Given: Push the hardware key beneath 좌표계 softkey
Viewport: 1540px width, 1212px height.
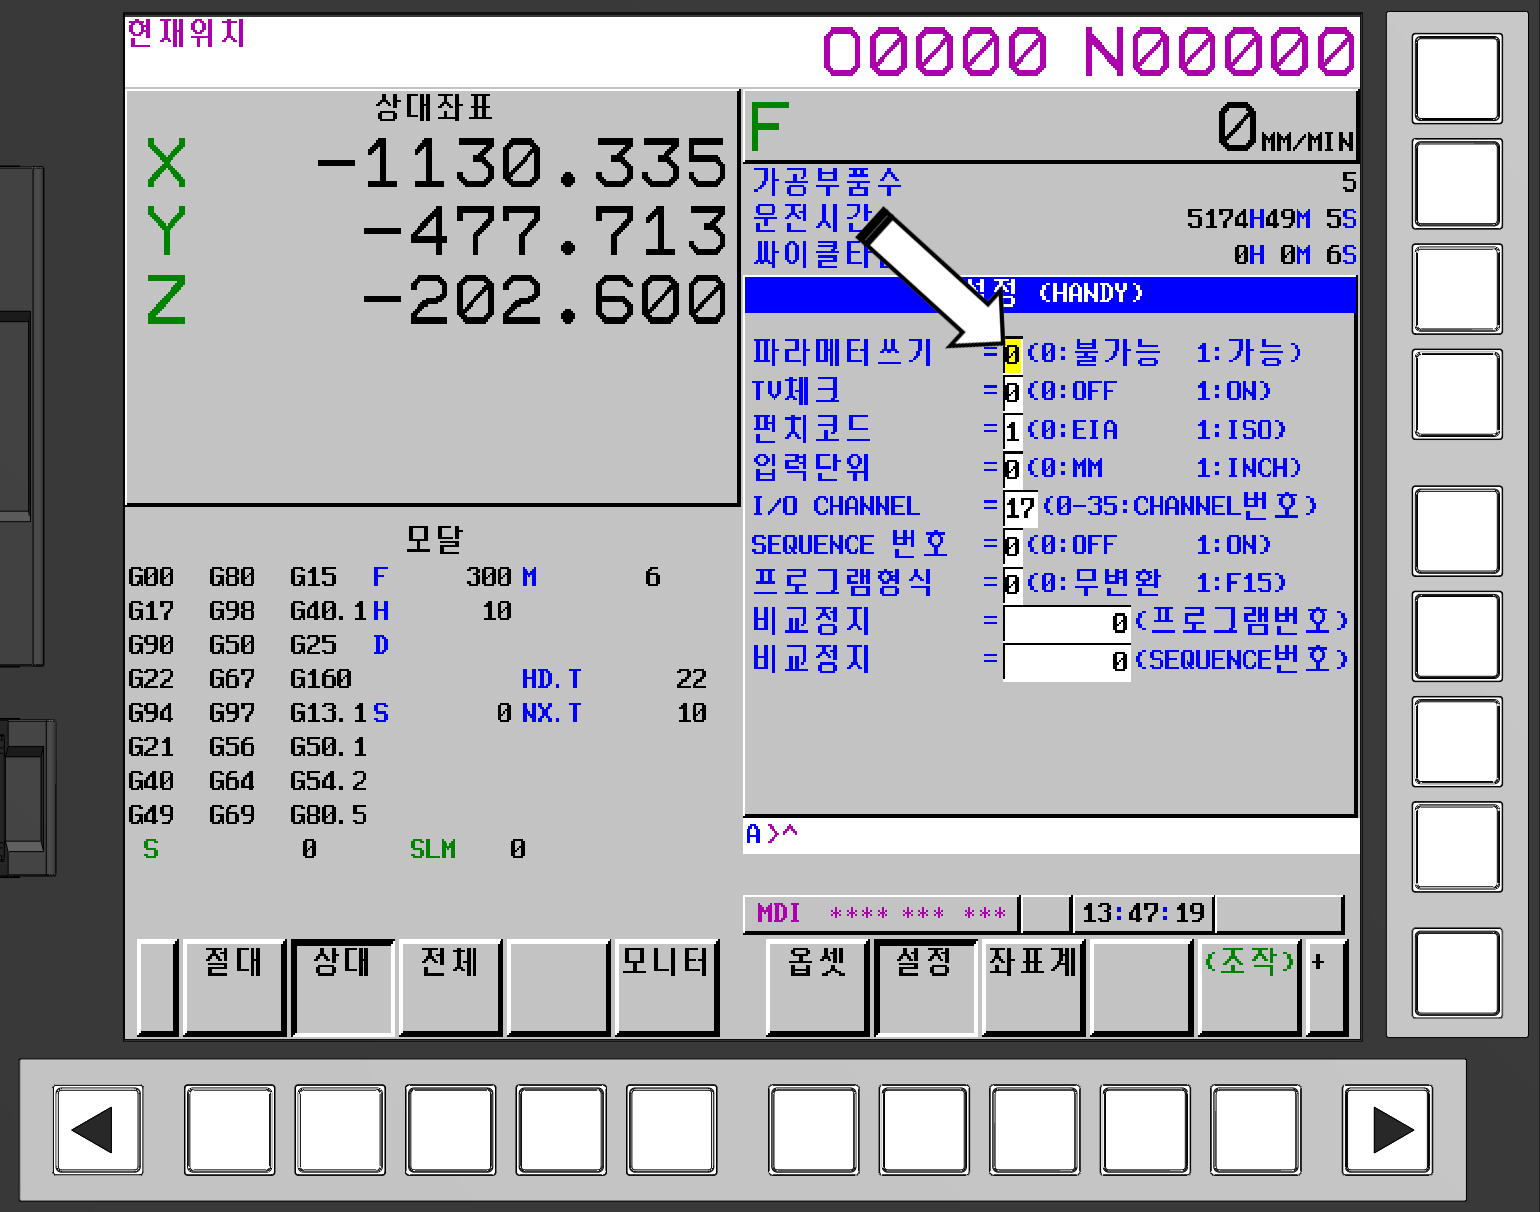Looking at the screenshot, I should [1034, 1130].
